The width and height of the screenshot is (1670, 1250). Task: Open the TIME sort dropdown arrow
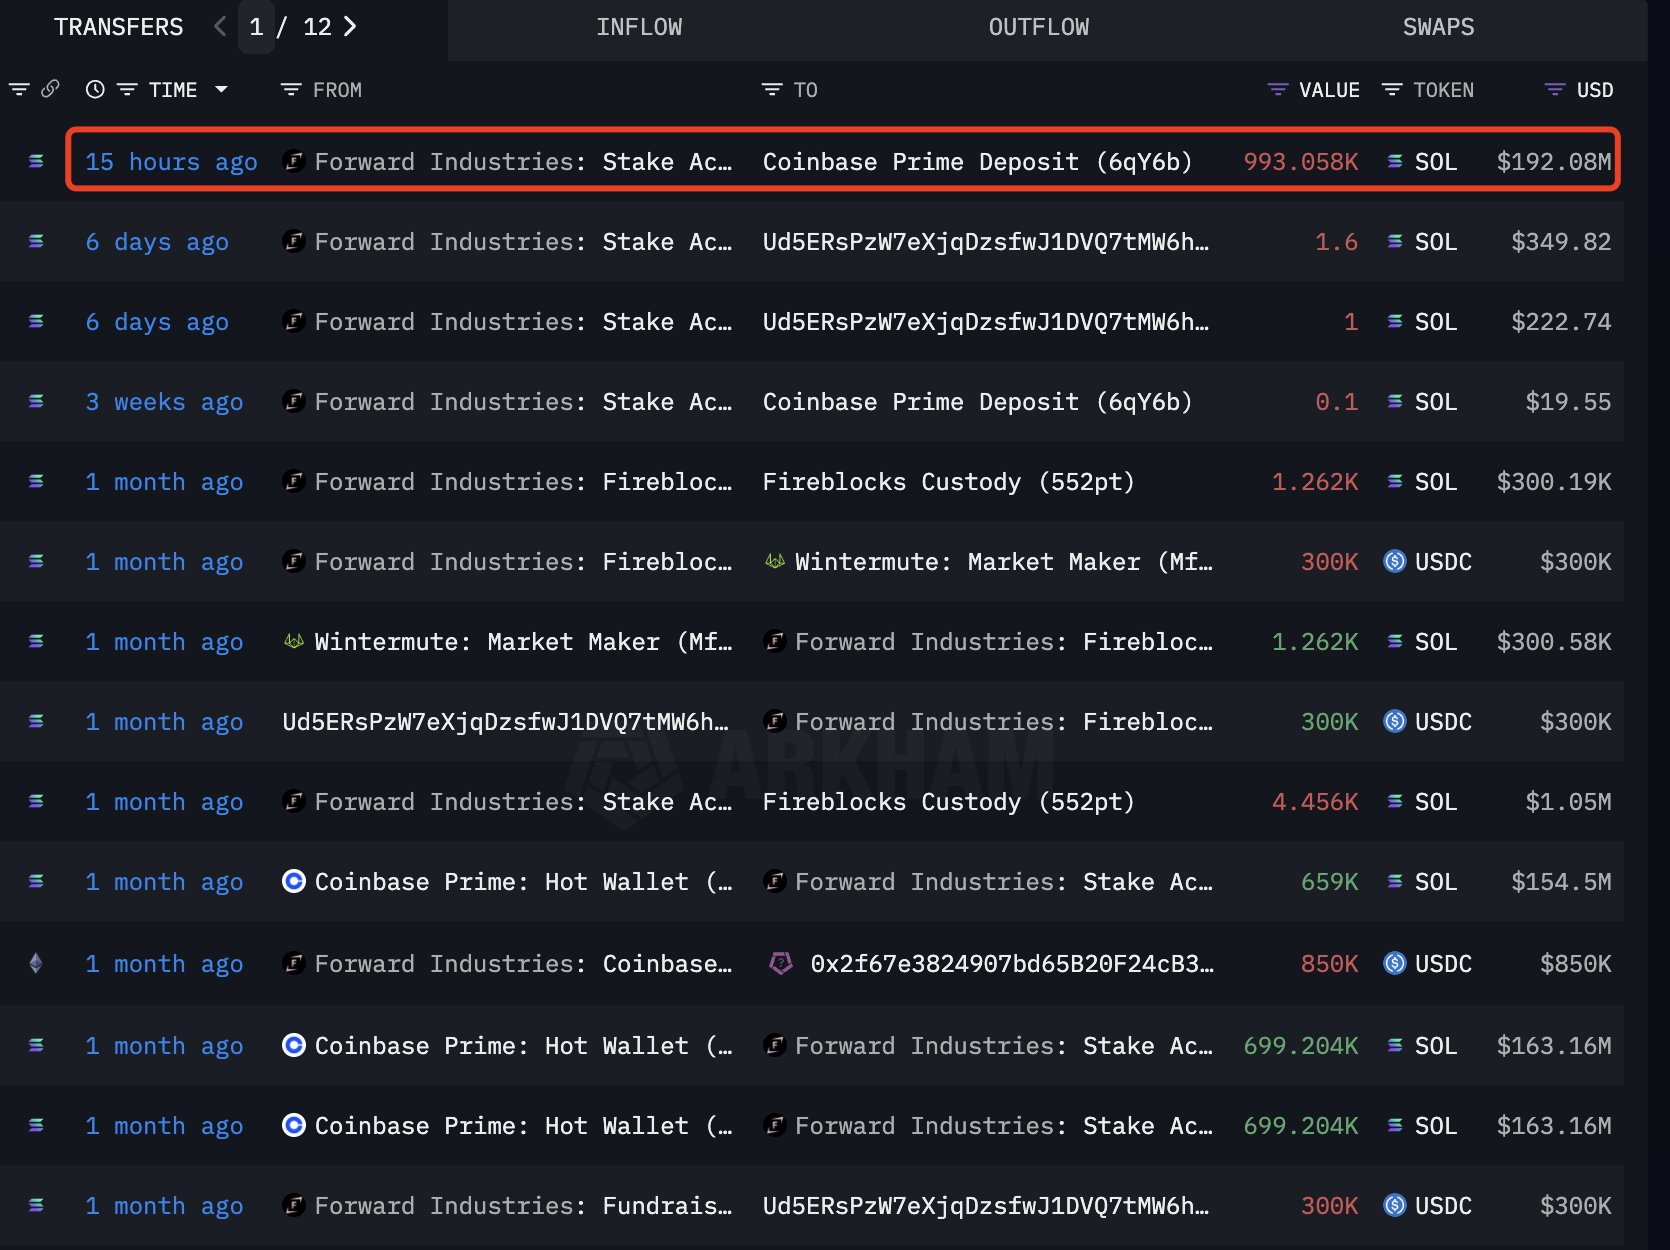[221, 89]
